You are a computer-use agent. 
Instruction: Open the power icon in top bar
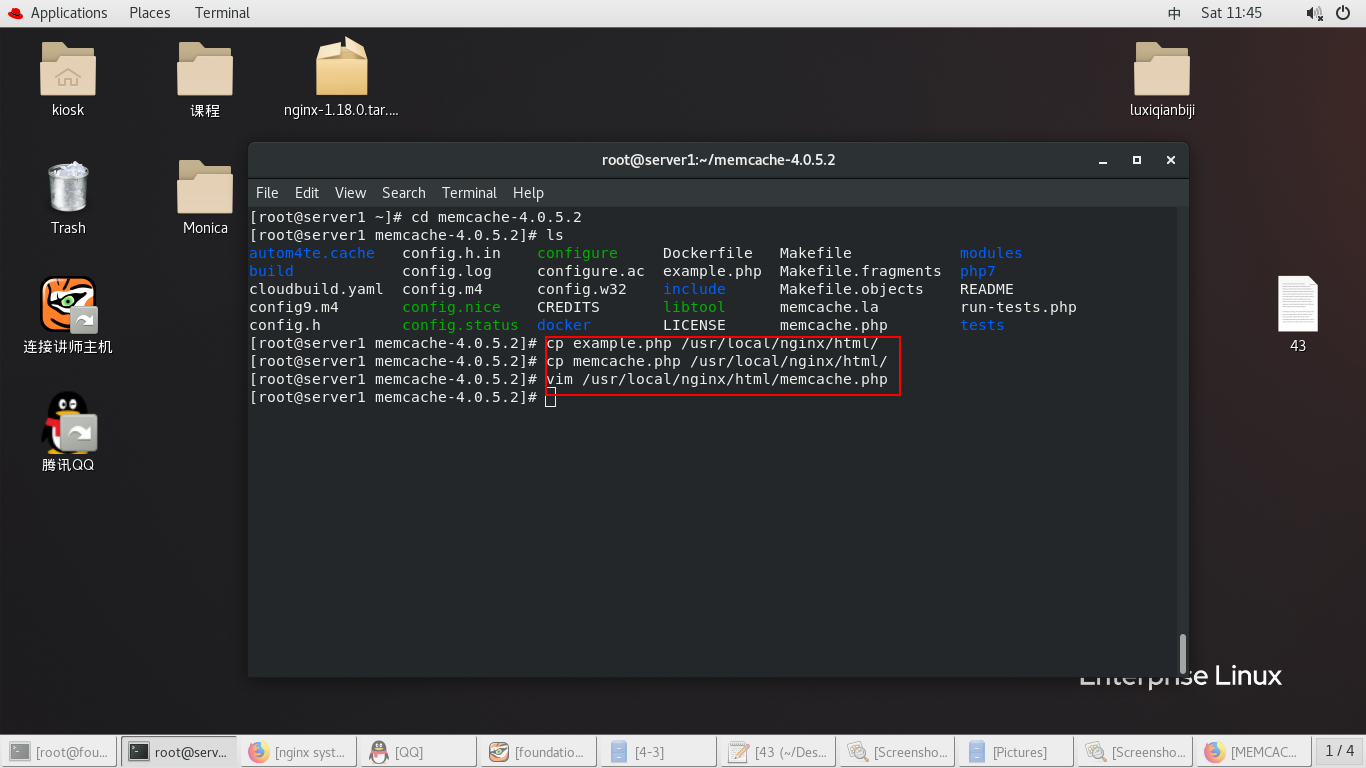pyautogui.click(x=1345, y=13)
